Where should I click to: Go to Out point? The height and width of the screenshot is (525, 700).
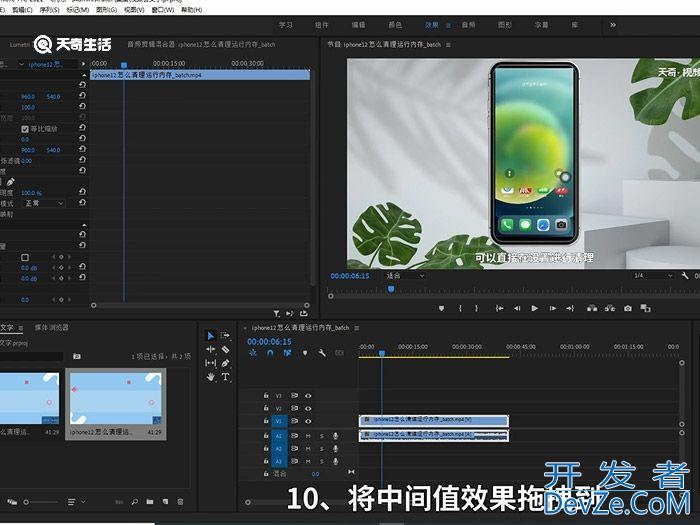pos(570,308)
